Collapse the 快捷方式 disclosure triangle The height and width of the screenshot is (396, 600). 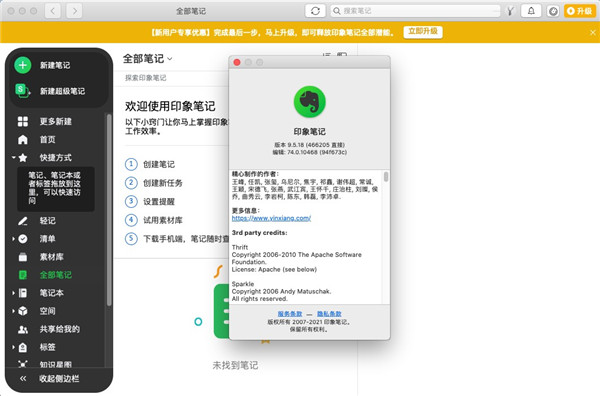click(x=13, y=157)
